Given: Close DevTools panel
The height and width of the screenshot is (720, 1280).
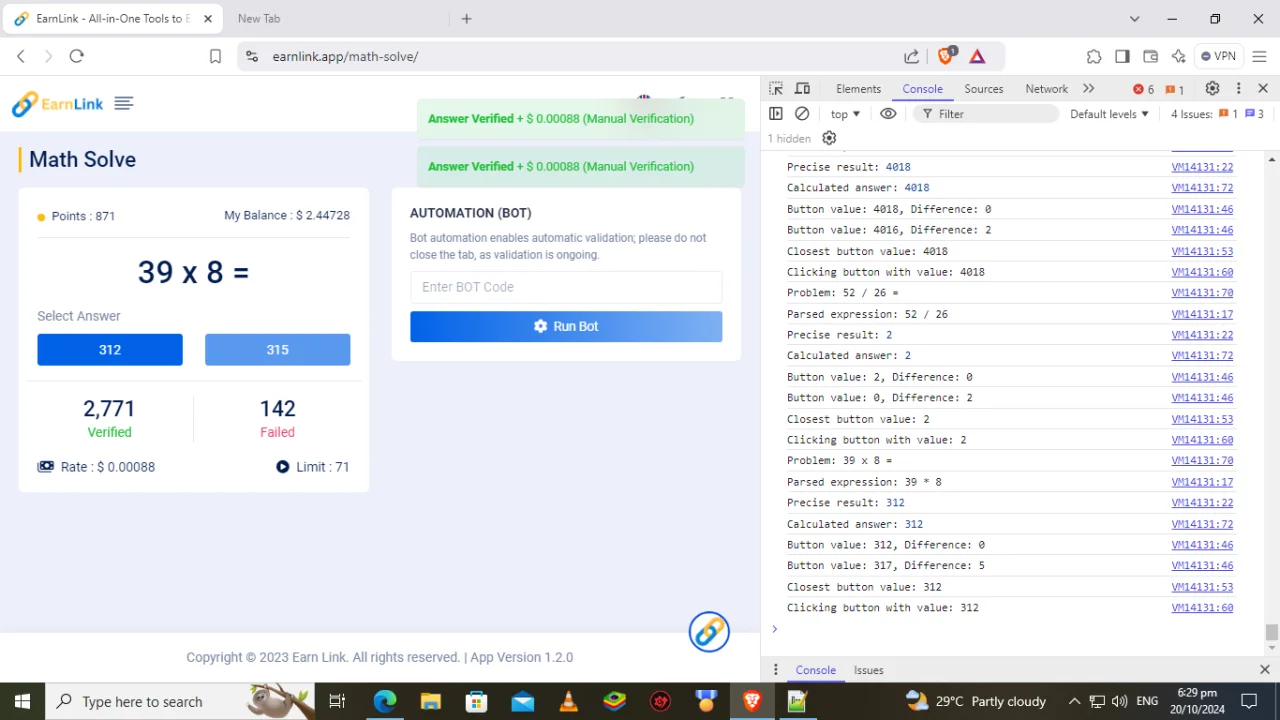Looking at the screenshot, I should click(x=1263, y=89).
